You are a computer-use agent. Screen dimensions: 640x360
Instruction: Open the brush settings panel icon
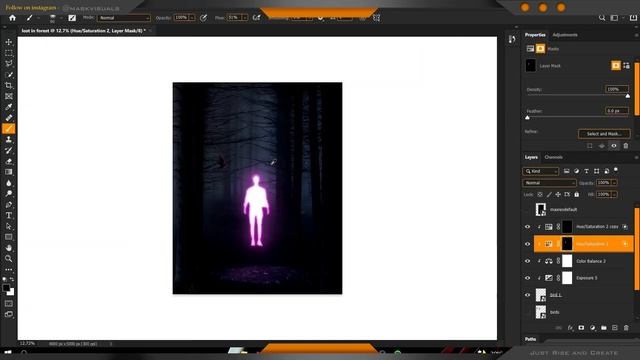coord(72,18)
